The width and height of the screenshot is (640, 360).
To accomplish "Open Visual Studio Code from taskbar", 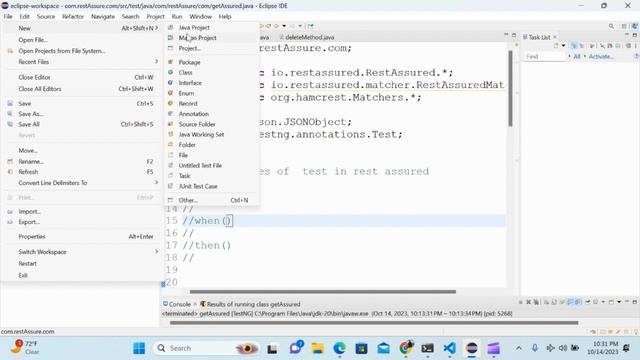I will [x=449, y=348].
